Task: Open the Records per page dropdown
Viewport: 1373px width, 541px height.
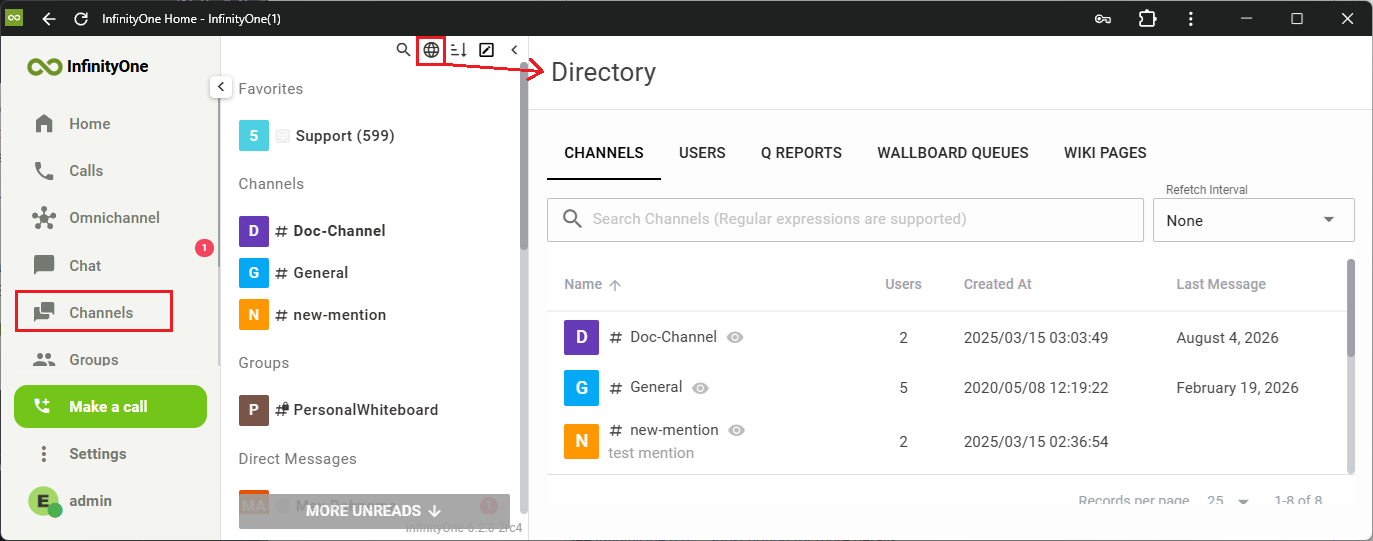Action: pyautogui.click(x=1229, y=501)
